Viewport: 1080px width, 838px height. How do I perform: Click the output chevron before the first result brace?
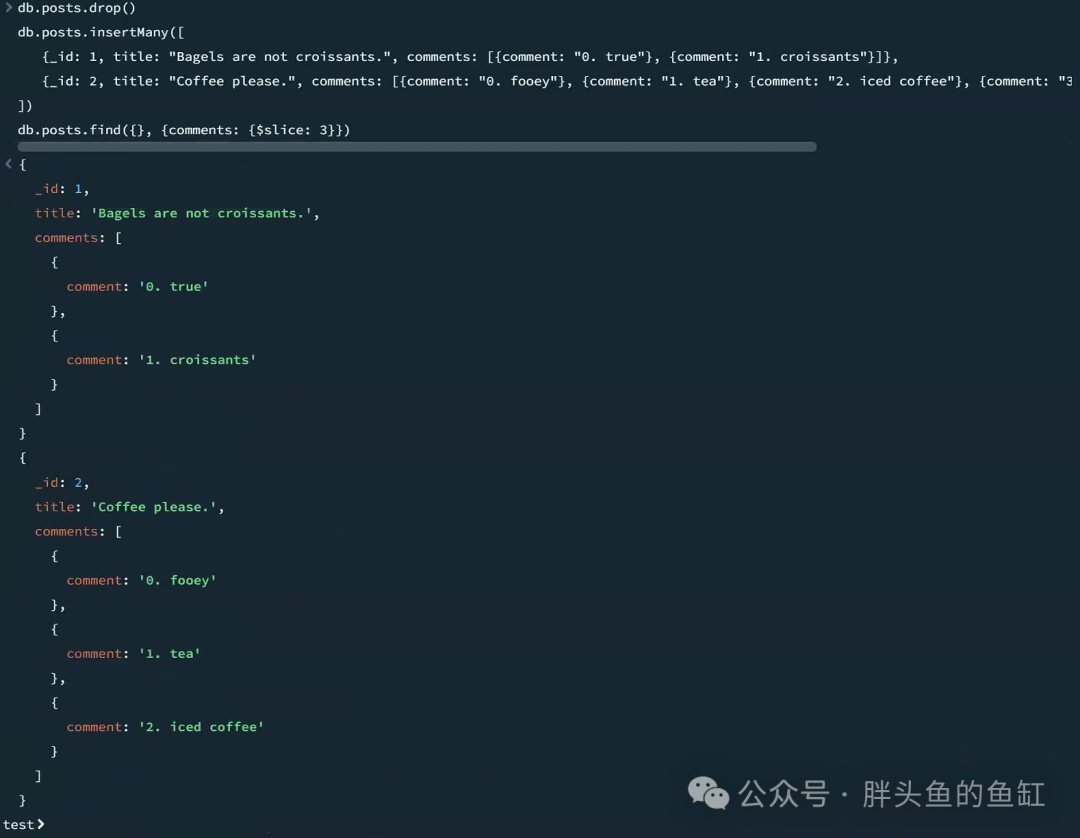point(8,164)
